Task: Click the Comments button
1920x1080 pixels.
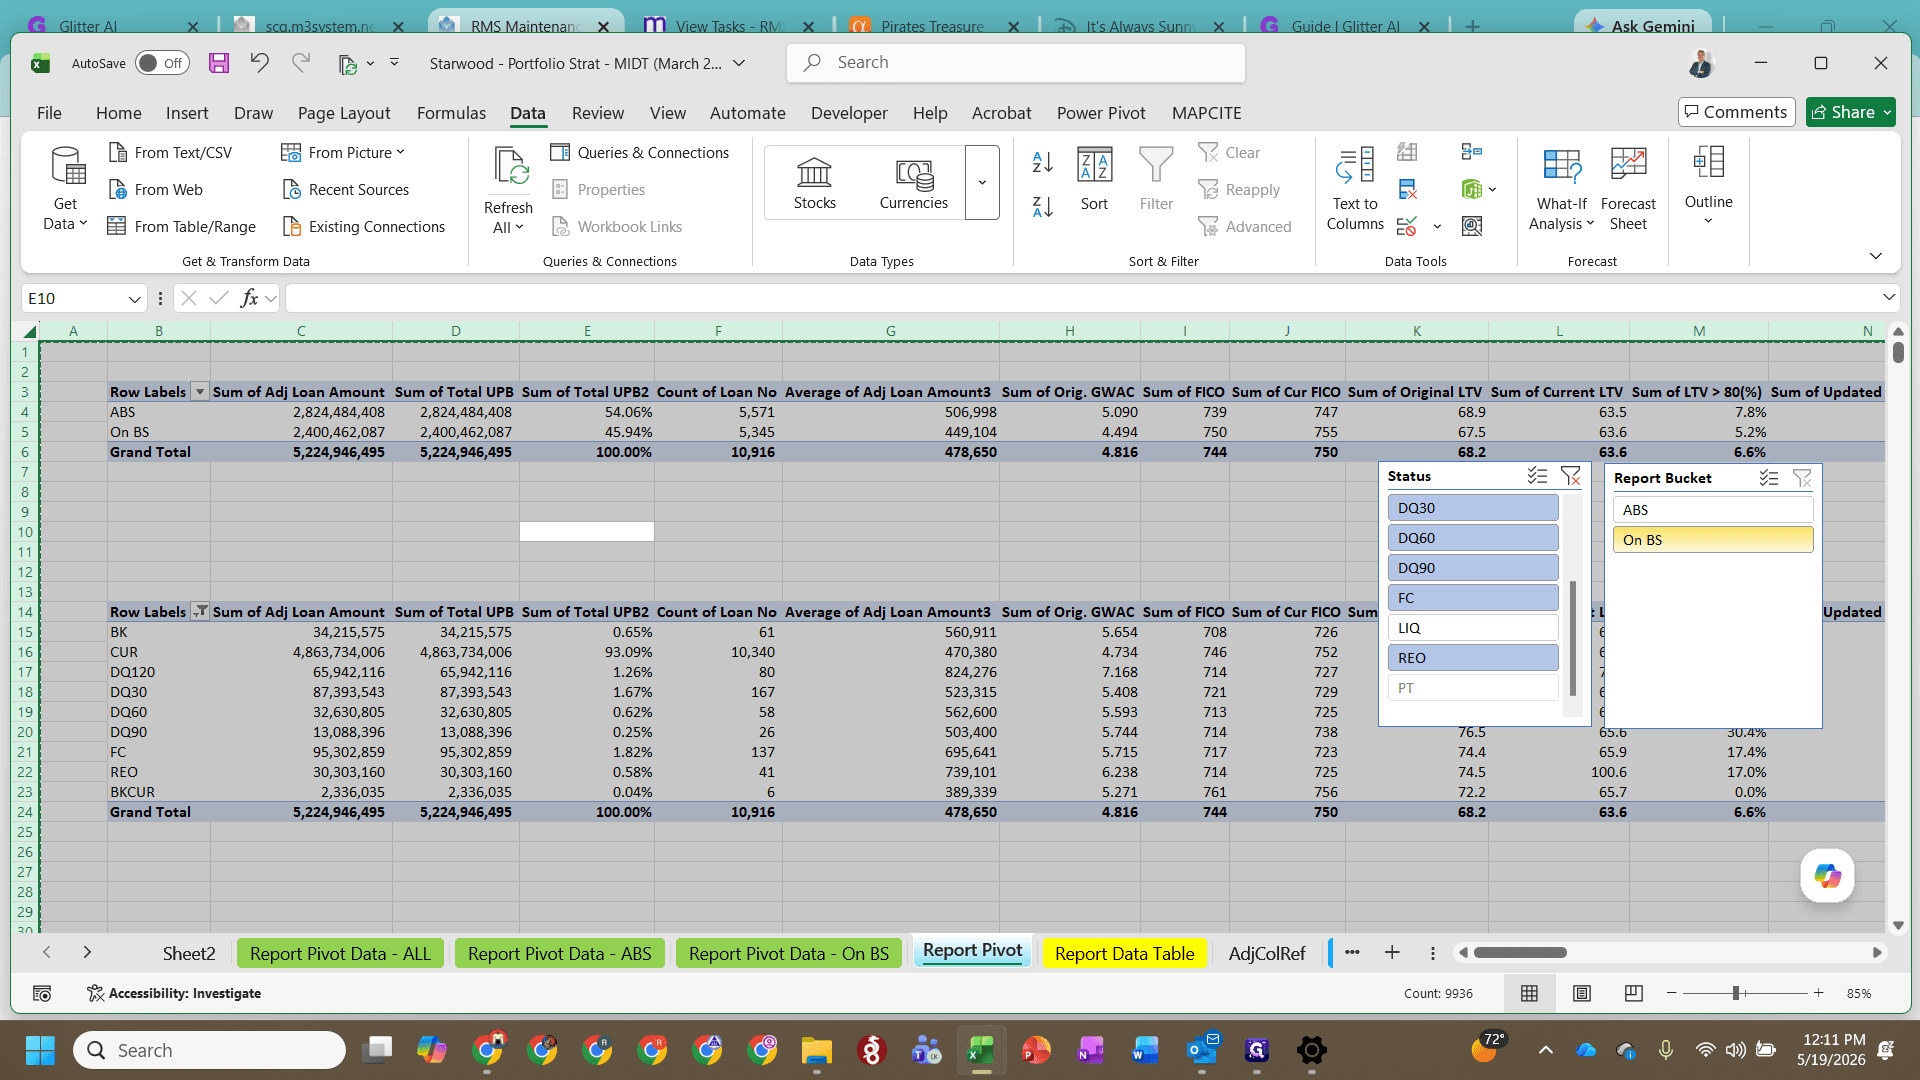Action: point(1736,112)
